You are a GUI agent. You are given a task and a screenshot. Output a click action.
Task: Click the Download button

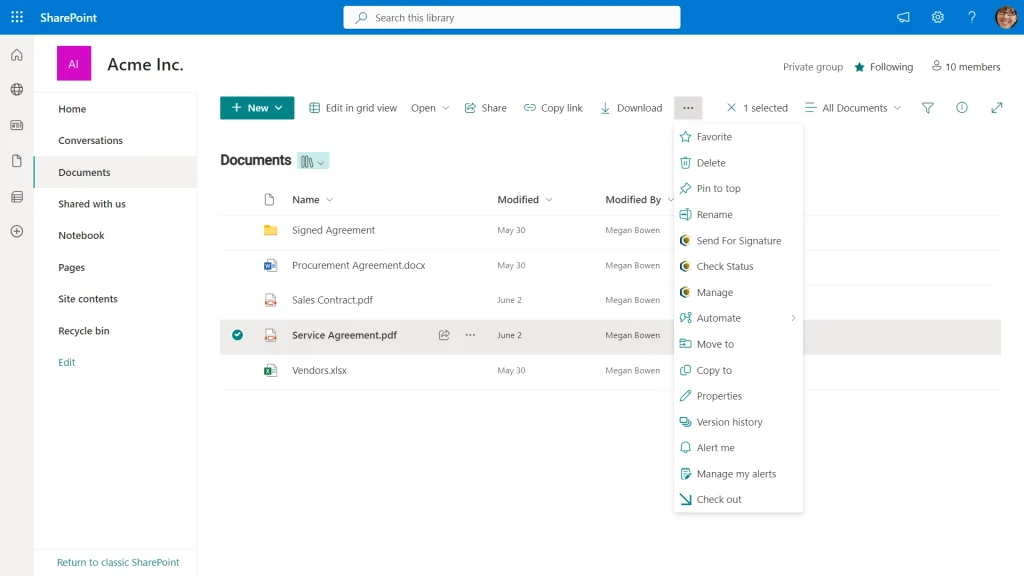632,108
